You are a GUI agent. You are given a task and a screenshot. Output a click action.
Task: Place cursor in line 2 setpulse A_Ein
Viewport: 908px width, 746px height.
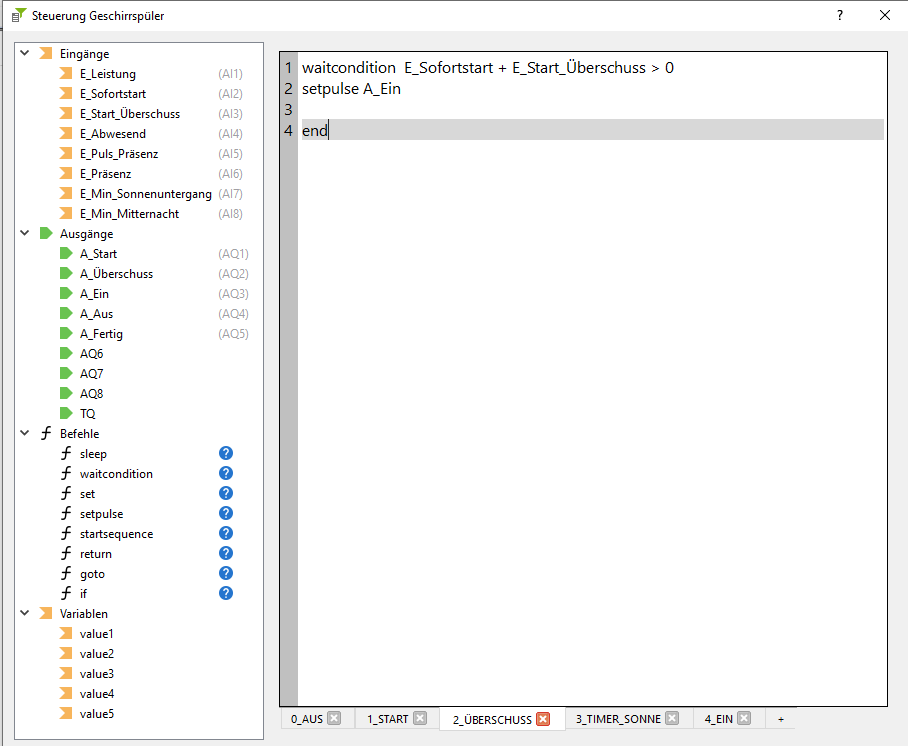pyautogui.click(x=351, y=89)
